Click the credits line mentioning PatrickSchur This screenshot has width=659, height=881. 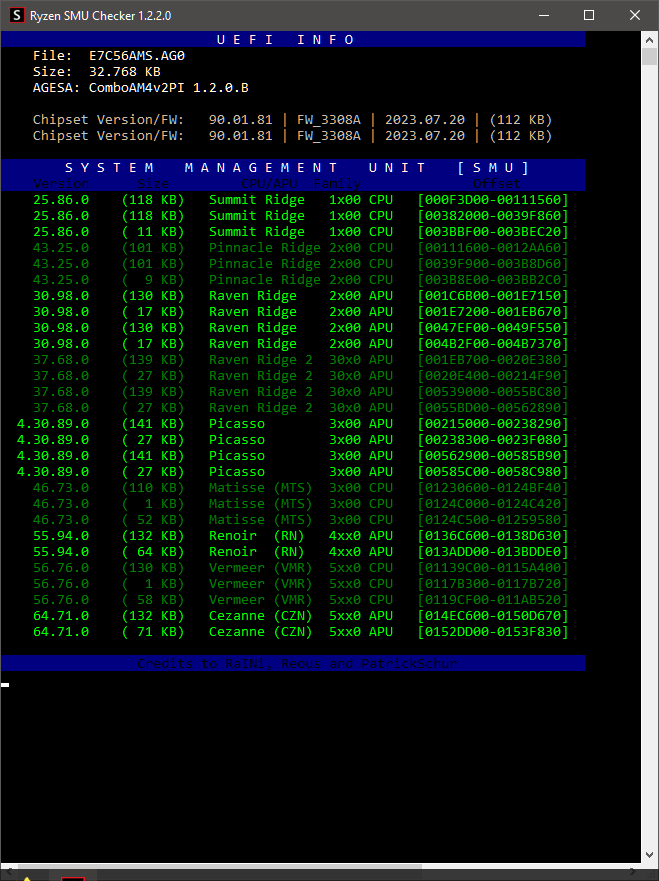297,664
